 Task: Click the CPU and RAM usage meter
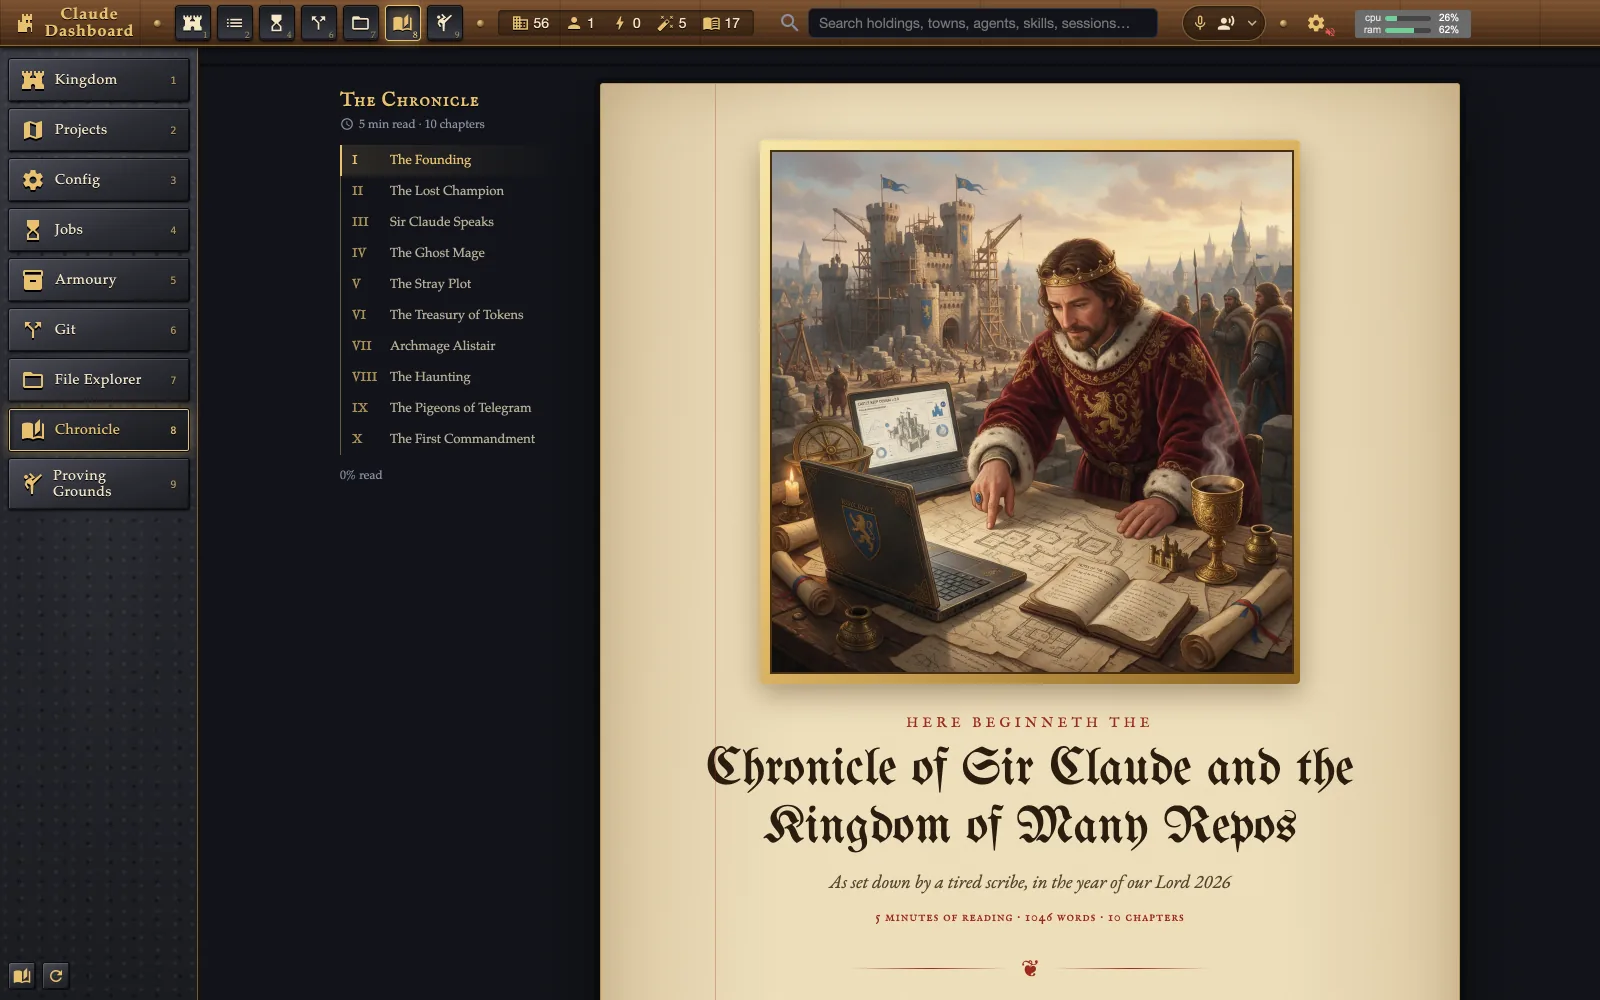pos(1413,24)
